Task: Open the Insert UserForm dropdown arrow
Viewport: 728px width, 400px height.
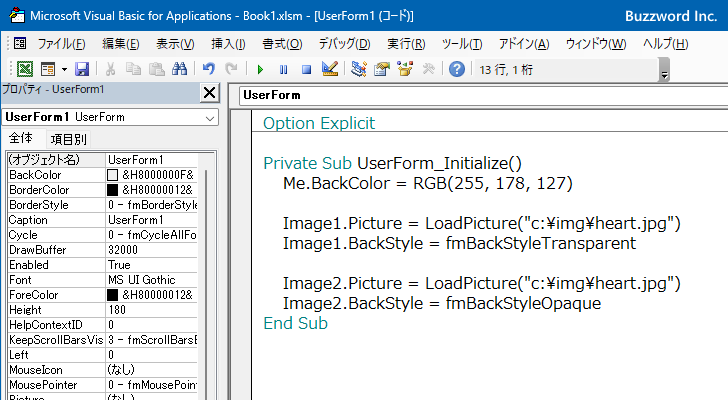Action: pyautogui.click(x=64, y=70)
